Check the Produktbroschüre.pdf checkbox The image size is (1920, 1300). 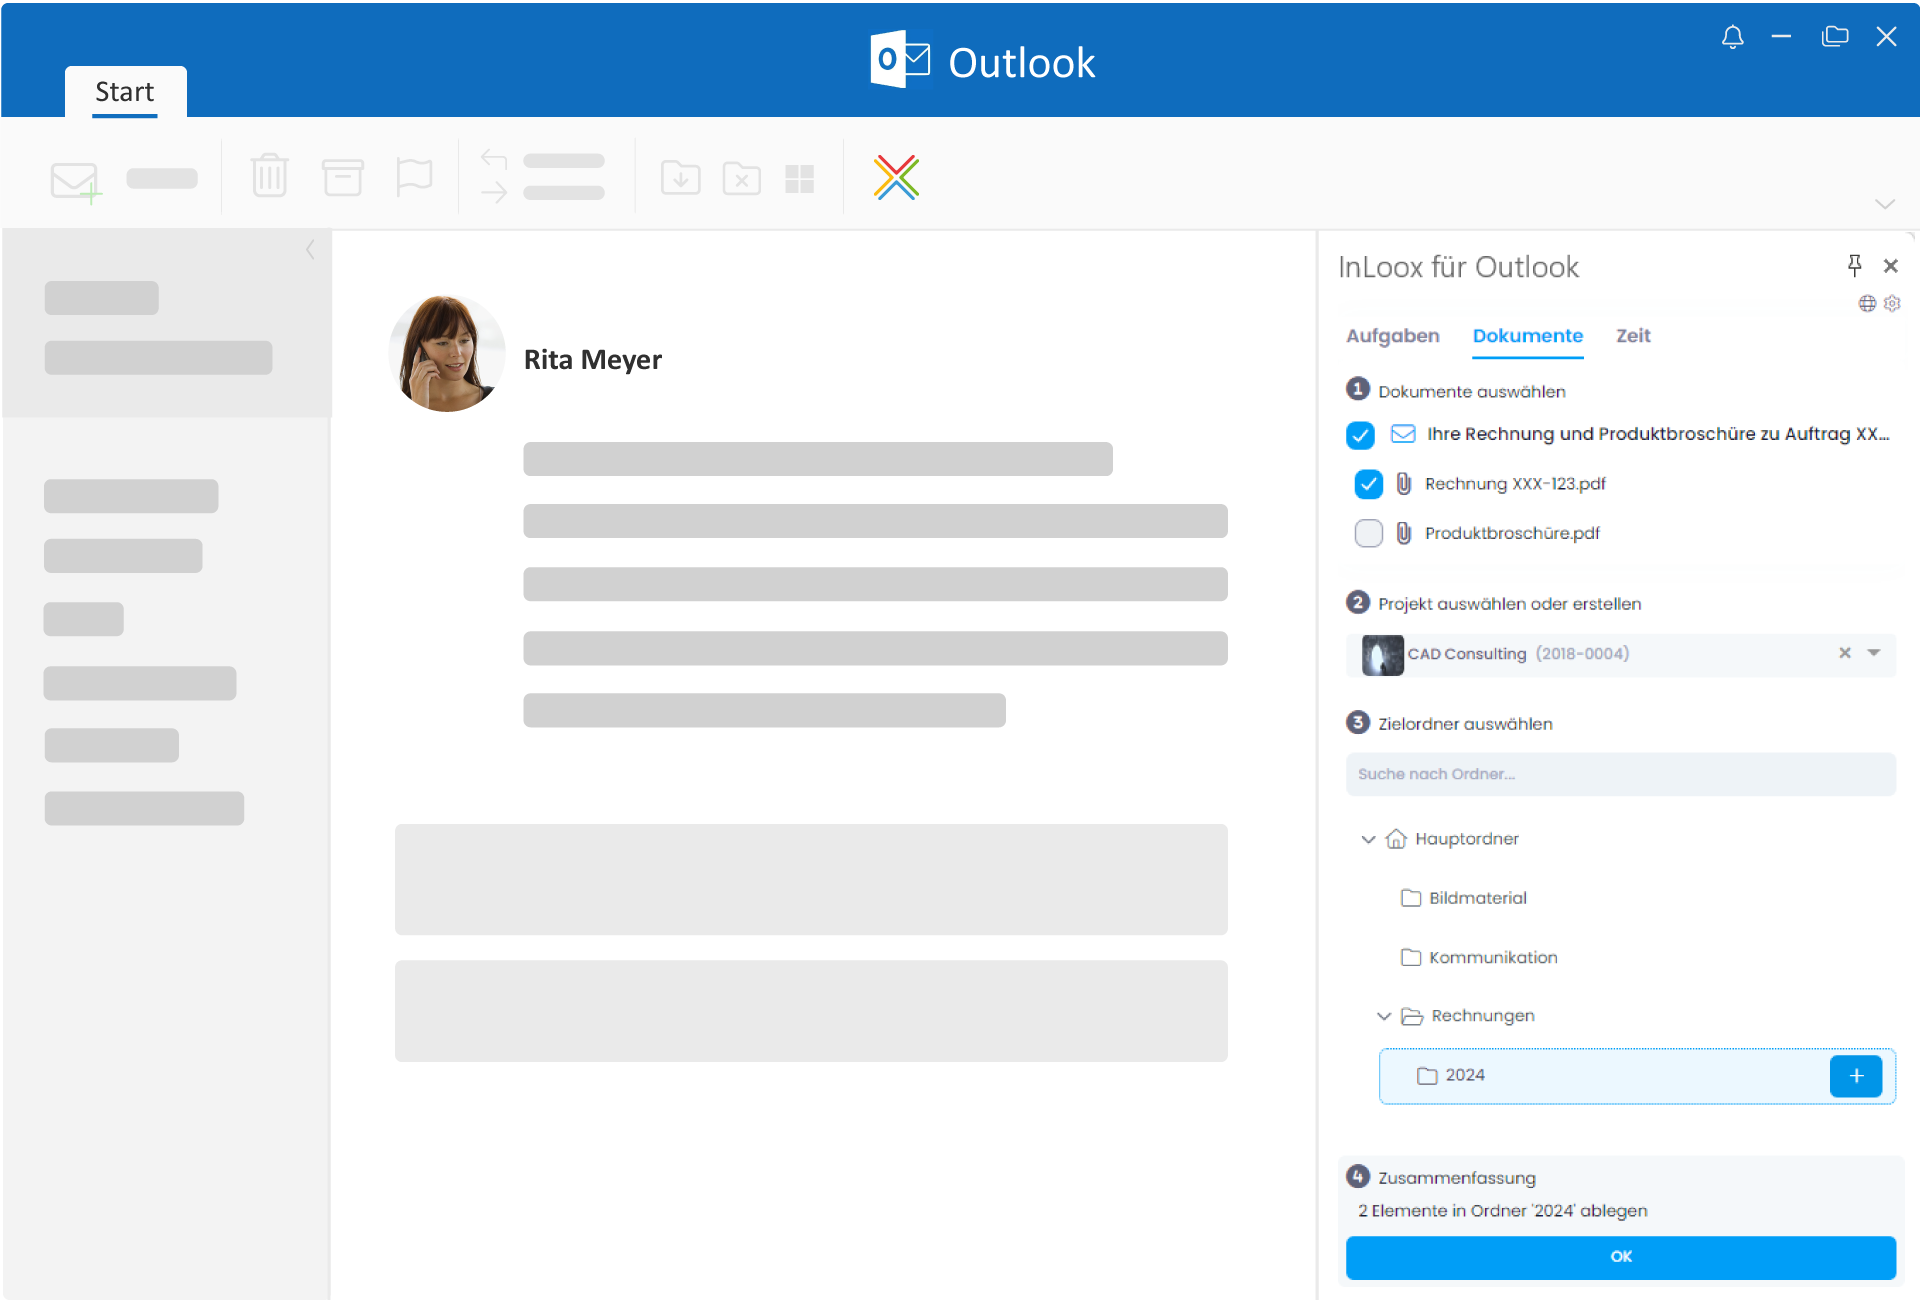[x=1368, y=533]
